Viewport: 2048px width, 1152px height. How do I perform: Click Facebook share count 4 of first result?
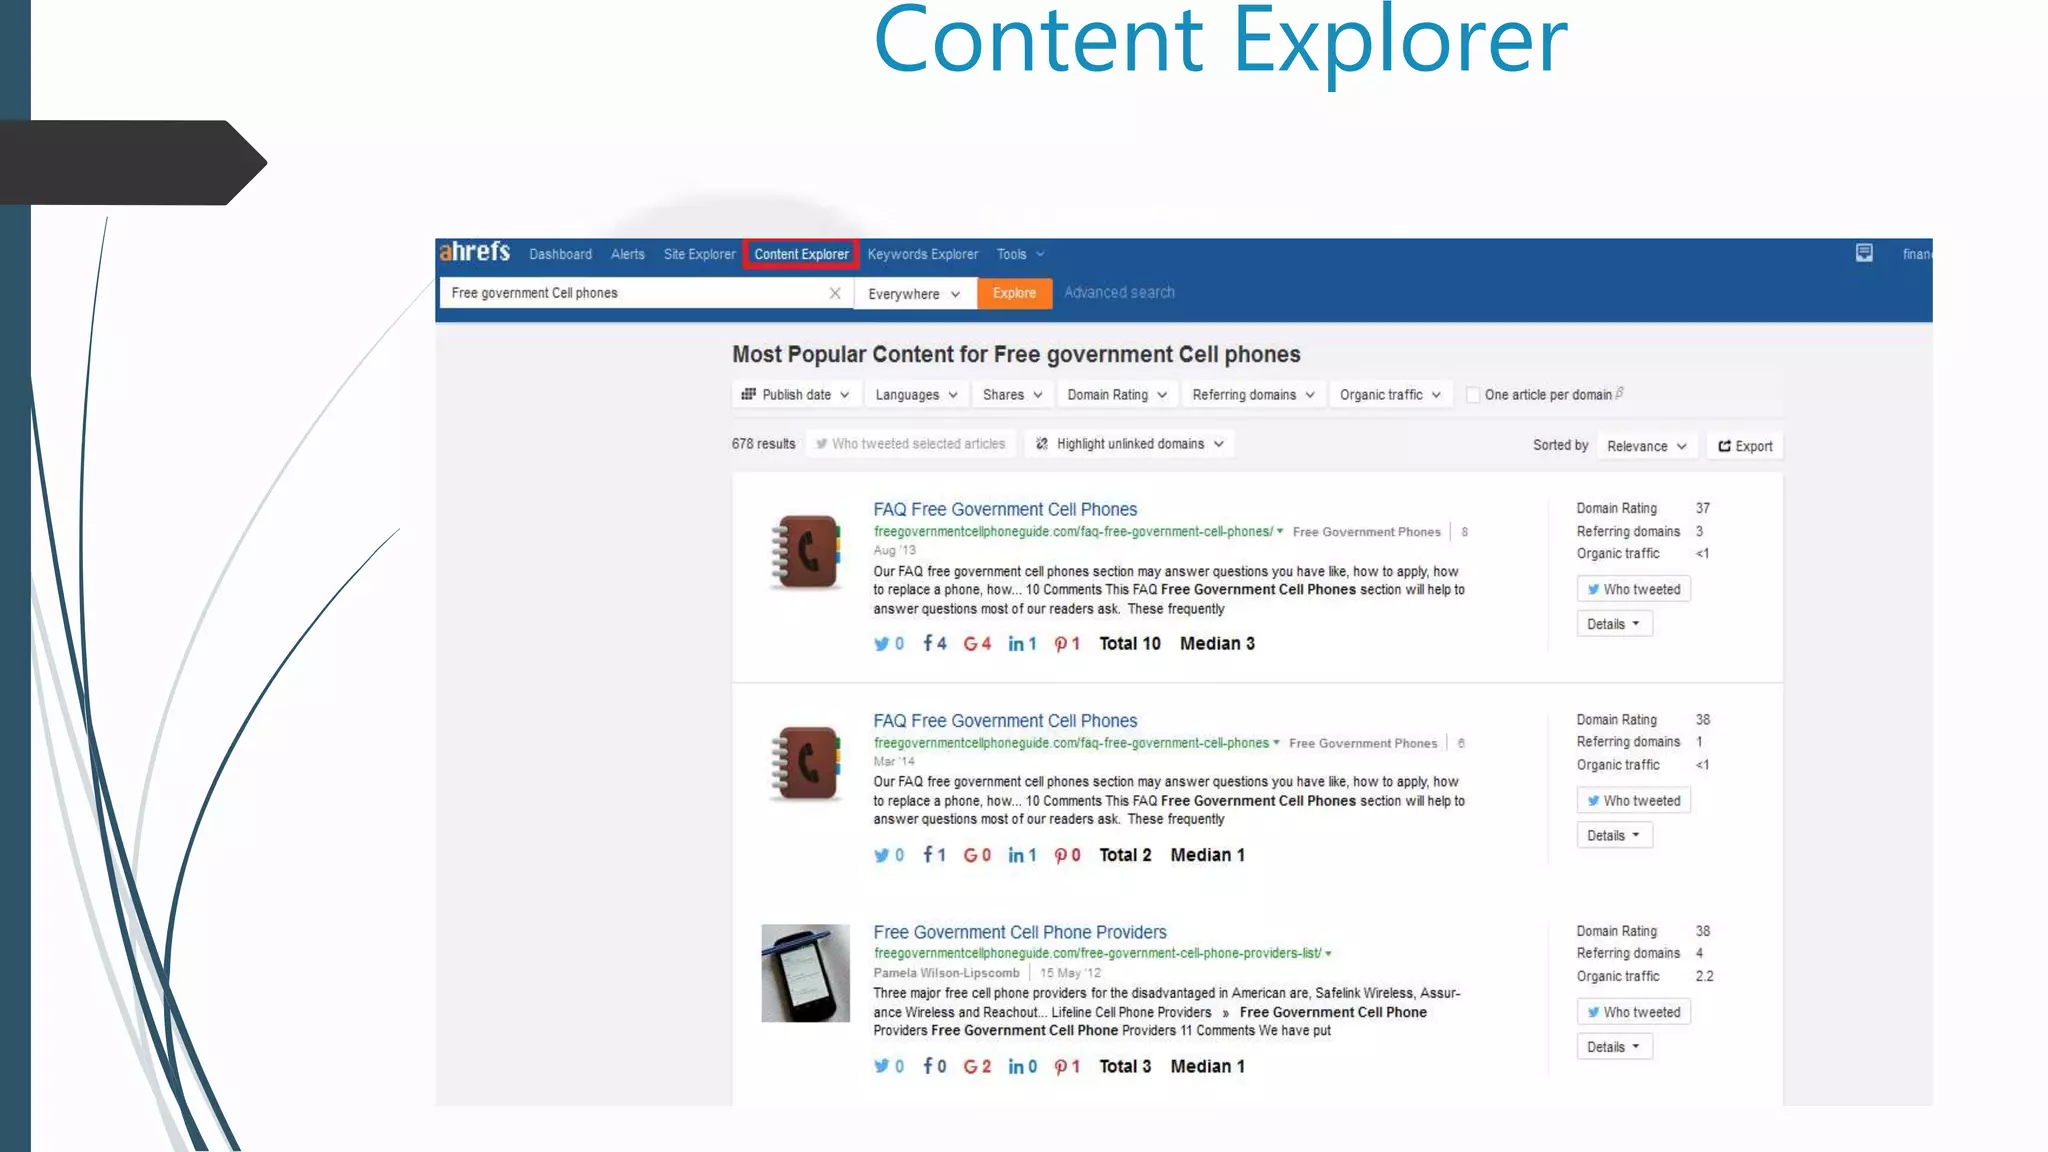pyautogui.click(x=935, y=643)
